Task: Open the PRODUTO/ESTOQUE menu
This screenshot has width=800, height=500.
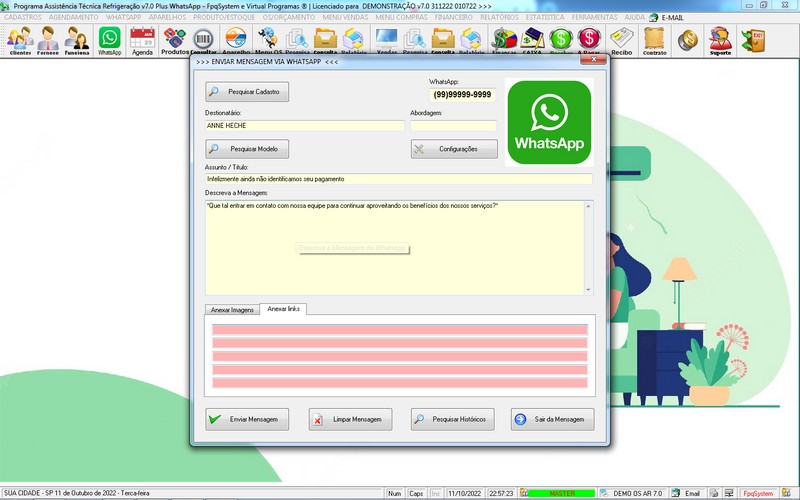Action: 224,17
